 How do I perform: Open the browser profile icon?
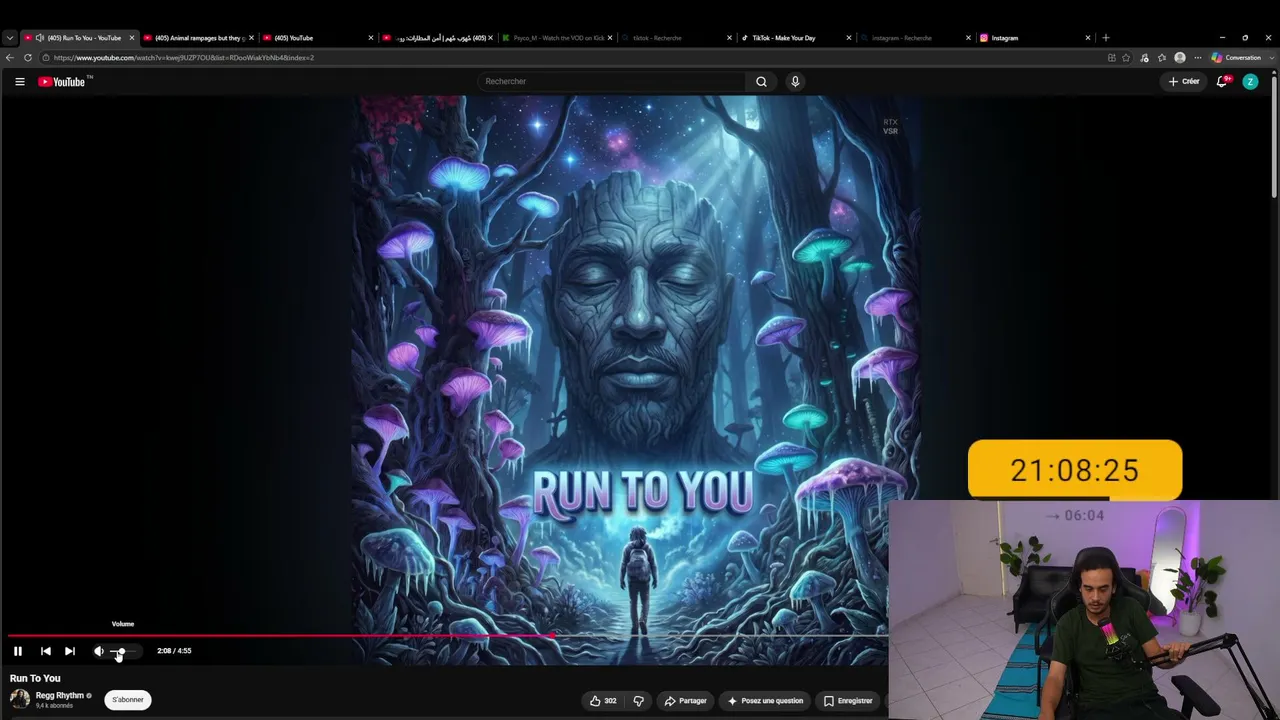pyautogui.click(x=1180, y=58)
